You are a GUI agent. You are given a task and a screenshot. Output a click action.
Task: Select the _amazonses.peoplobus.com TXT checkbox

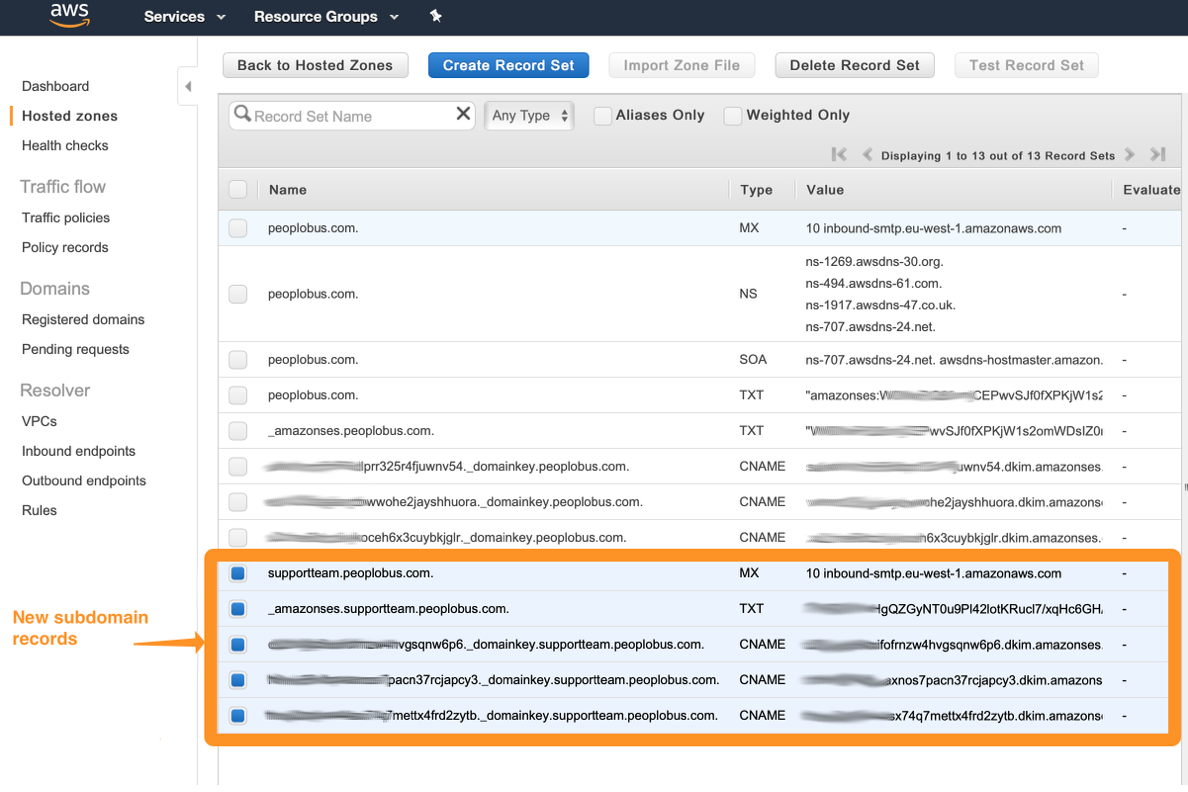click(238, 430)
